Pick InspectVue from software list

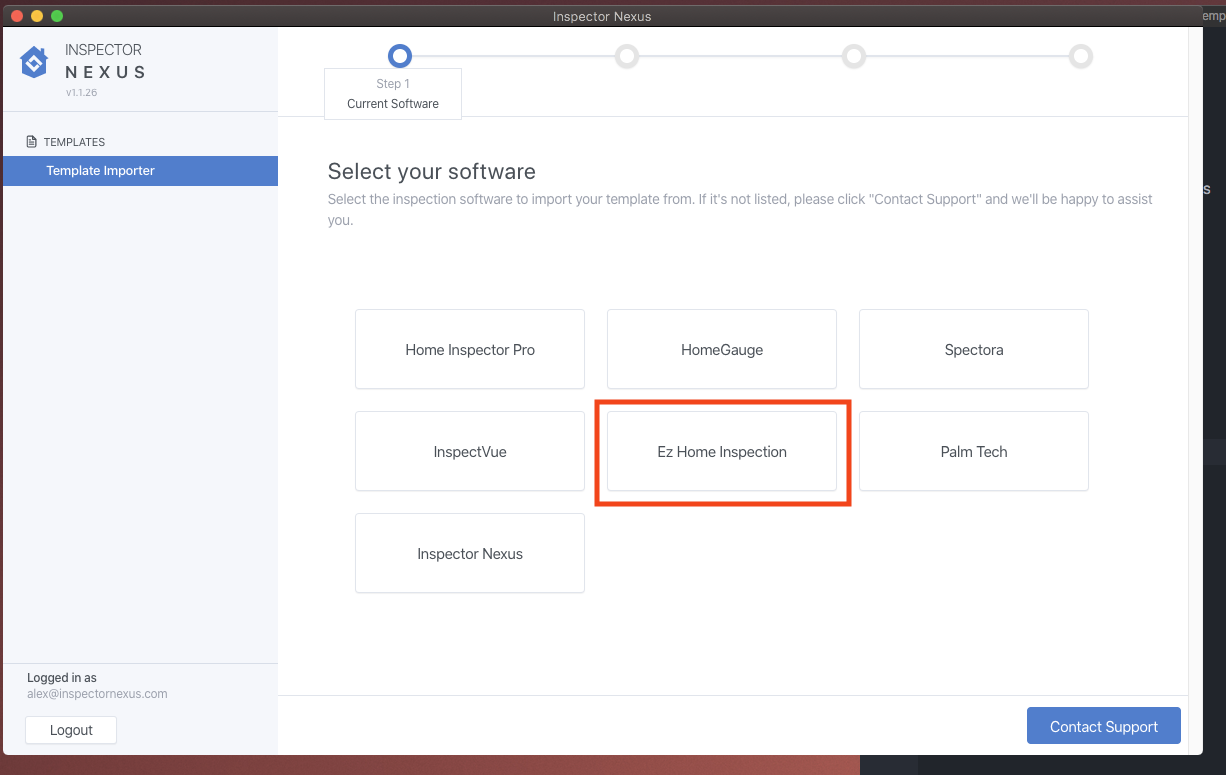coord(470,452)
